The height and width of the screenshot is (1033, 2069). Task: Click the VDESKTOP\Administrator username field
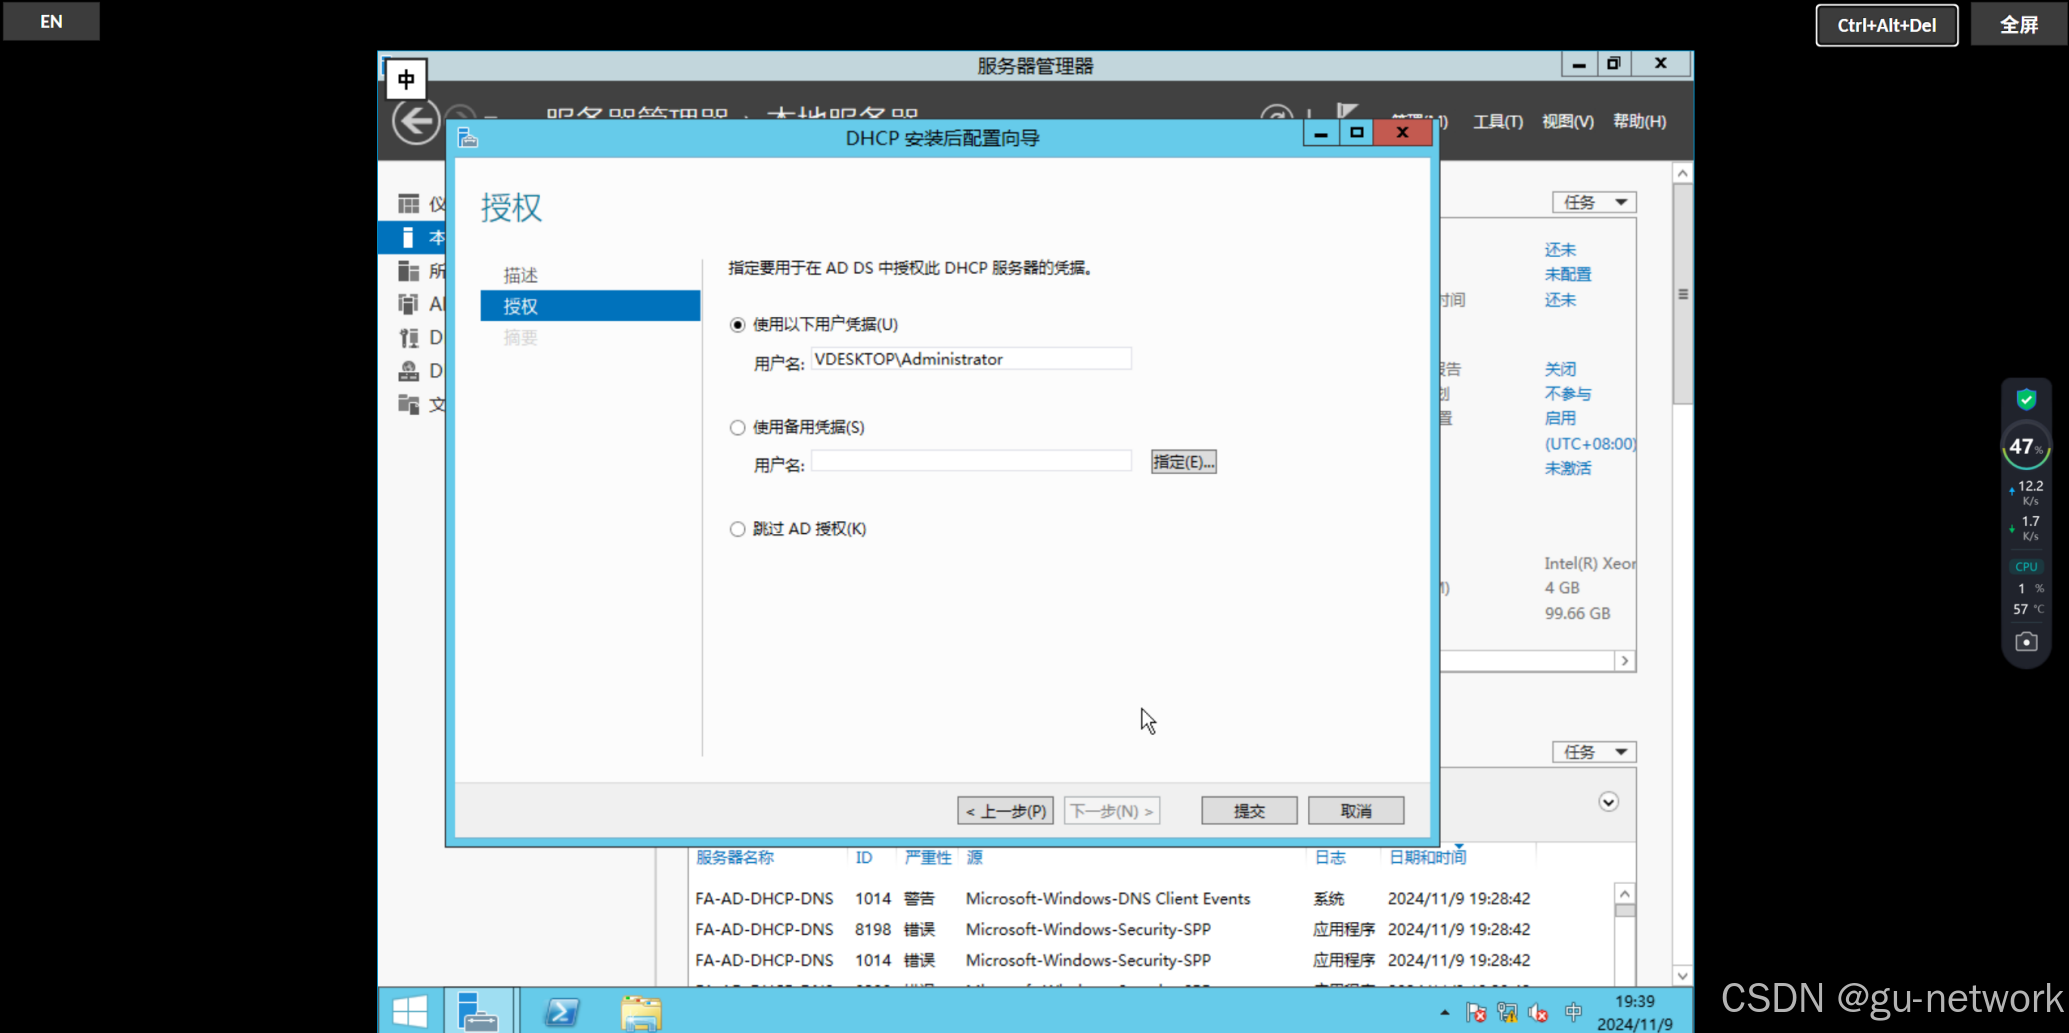[971, 359]
